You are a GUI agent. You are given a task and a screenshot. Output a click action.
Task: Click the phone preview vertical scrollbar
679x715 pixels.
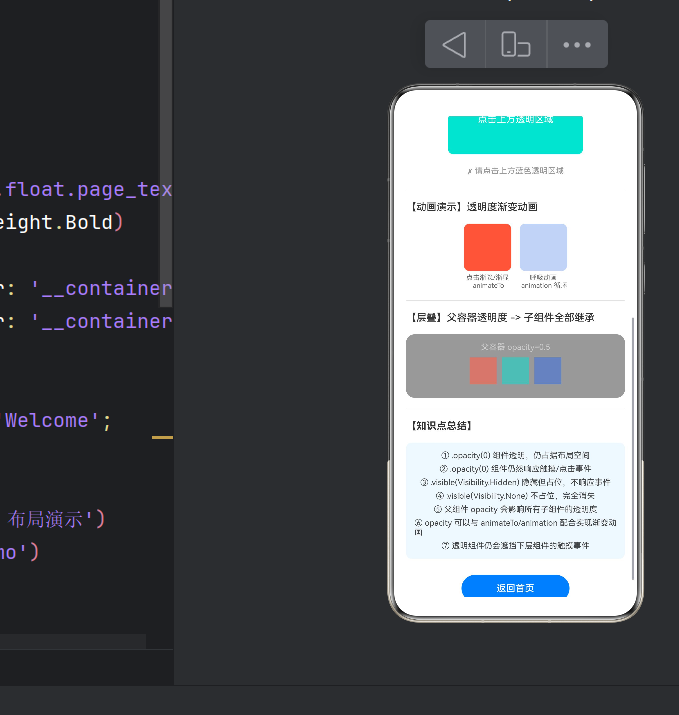(x=633, y=449)
